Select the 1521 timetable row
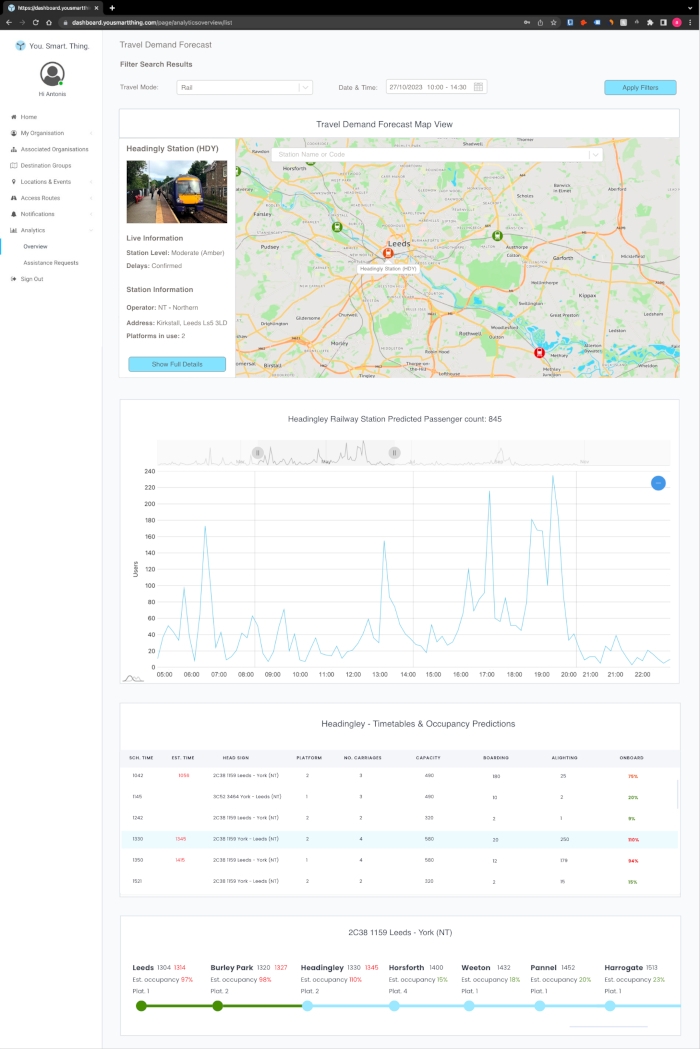 click(x=400, y=882)
